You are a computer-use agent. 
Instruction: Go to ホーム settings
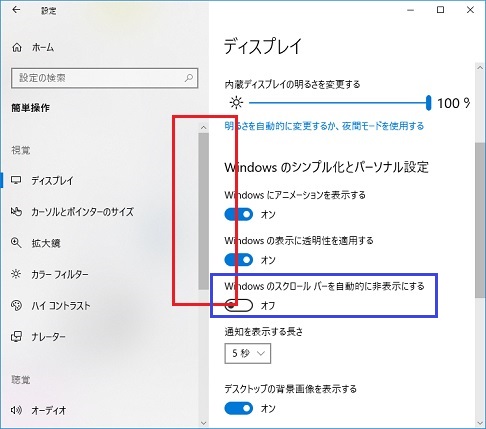pyautogui.click(x=43, y=48)
